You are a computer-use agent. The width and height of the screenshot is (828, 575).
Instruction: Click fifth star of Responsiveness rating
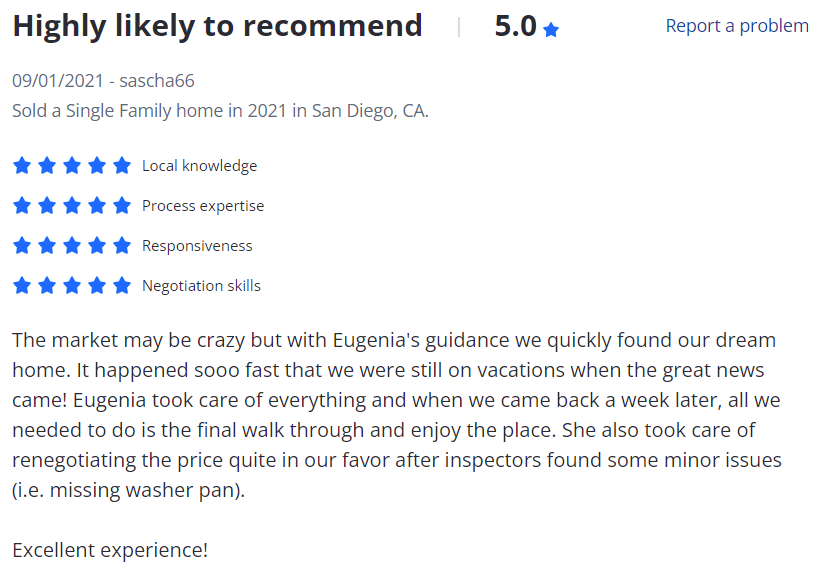pyautogui.click(x=122, y=246)
